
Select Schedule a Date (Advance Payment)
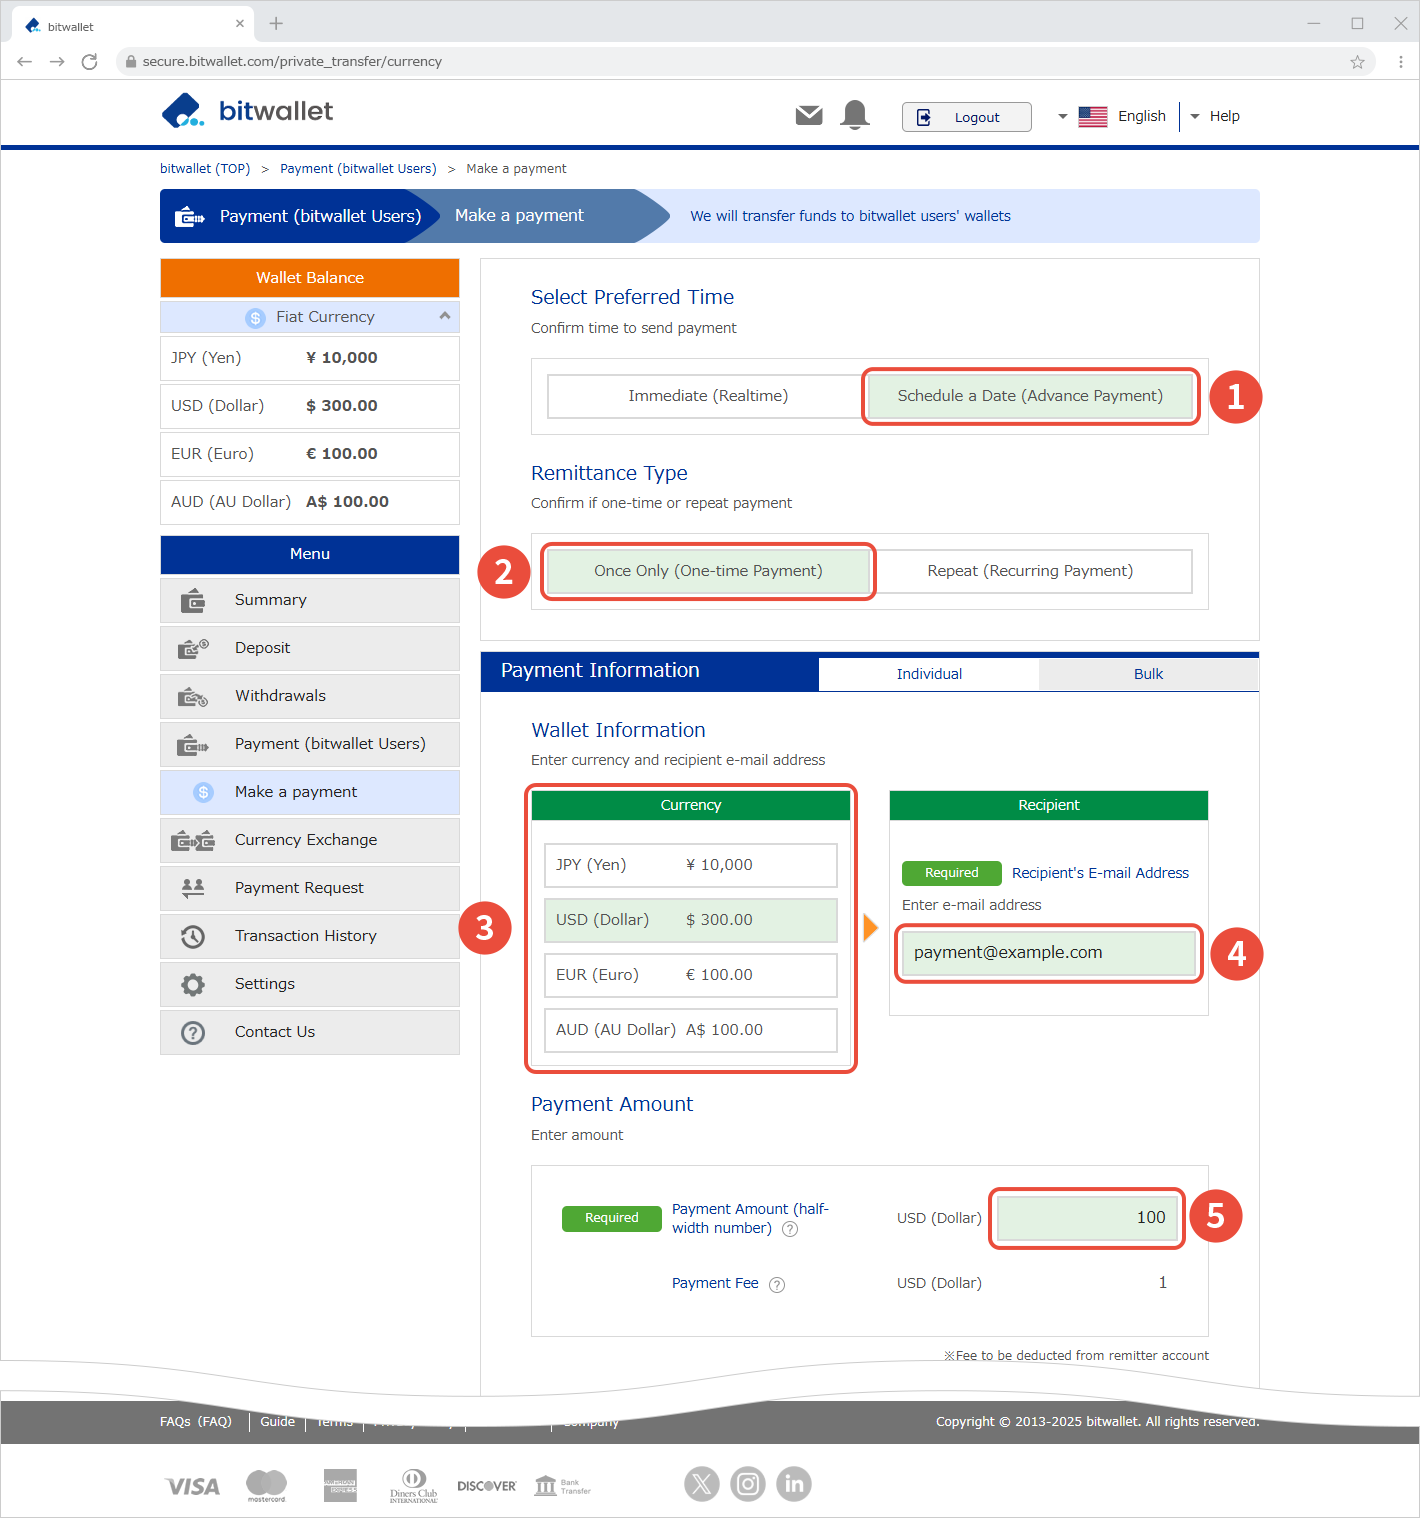click(1030, 396)
